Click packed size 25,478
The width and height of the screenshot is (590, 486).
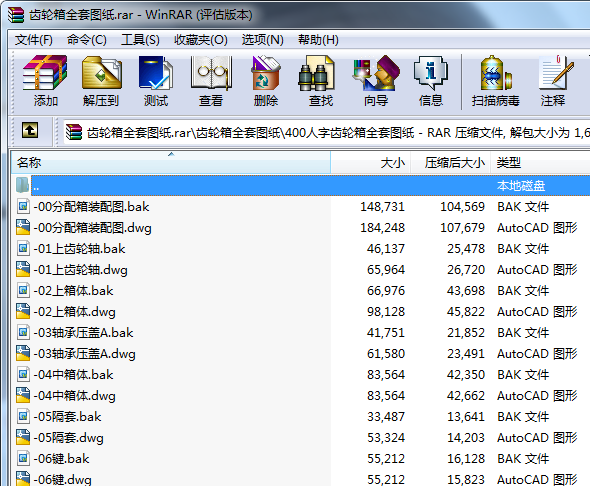click(466, 249)
